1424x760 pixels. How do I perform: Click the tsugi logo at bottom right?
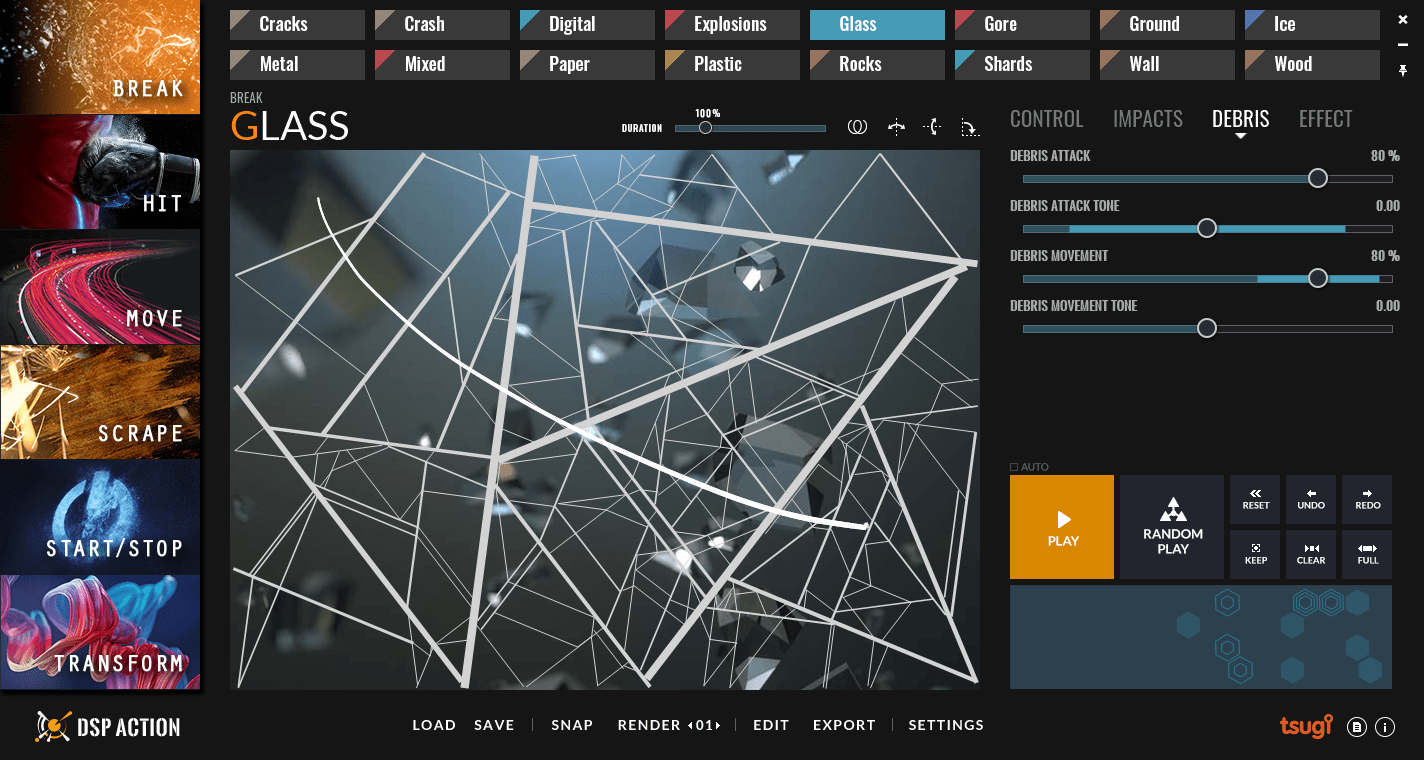[1304, 727]
